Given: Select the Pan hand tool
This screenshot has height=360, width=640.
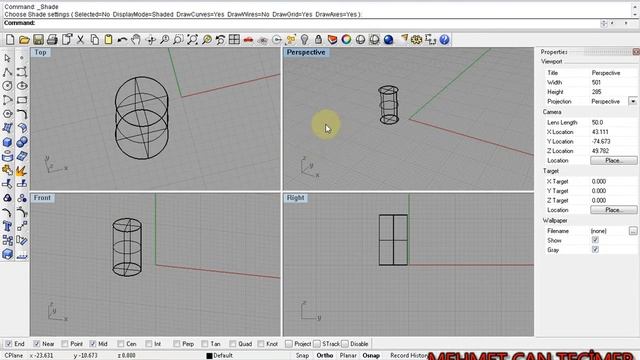Looking at the screenshot, I should click(x=136, y=40).
